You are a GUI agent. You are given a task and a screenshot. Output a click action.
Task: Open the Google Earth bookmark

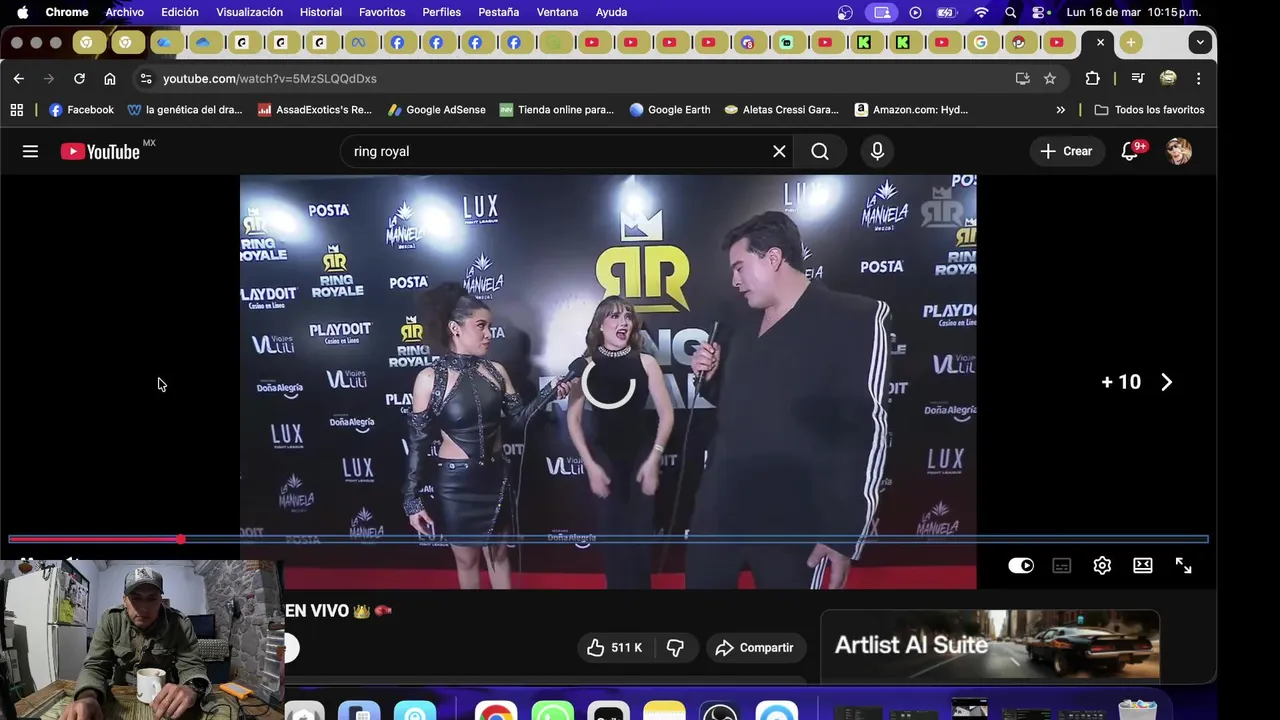(670, 110)
